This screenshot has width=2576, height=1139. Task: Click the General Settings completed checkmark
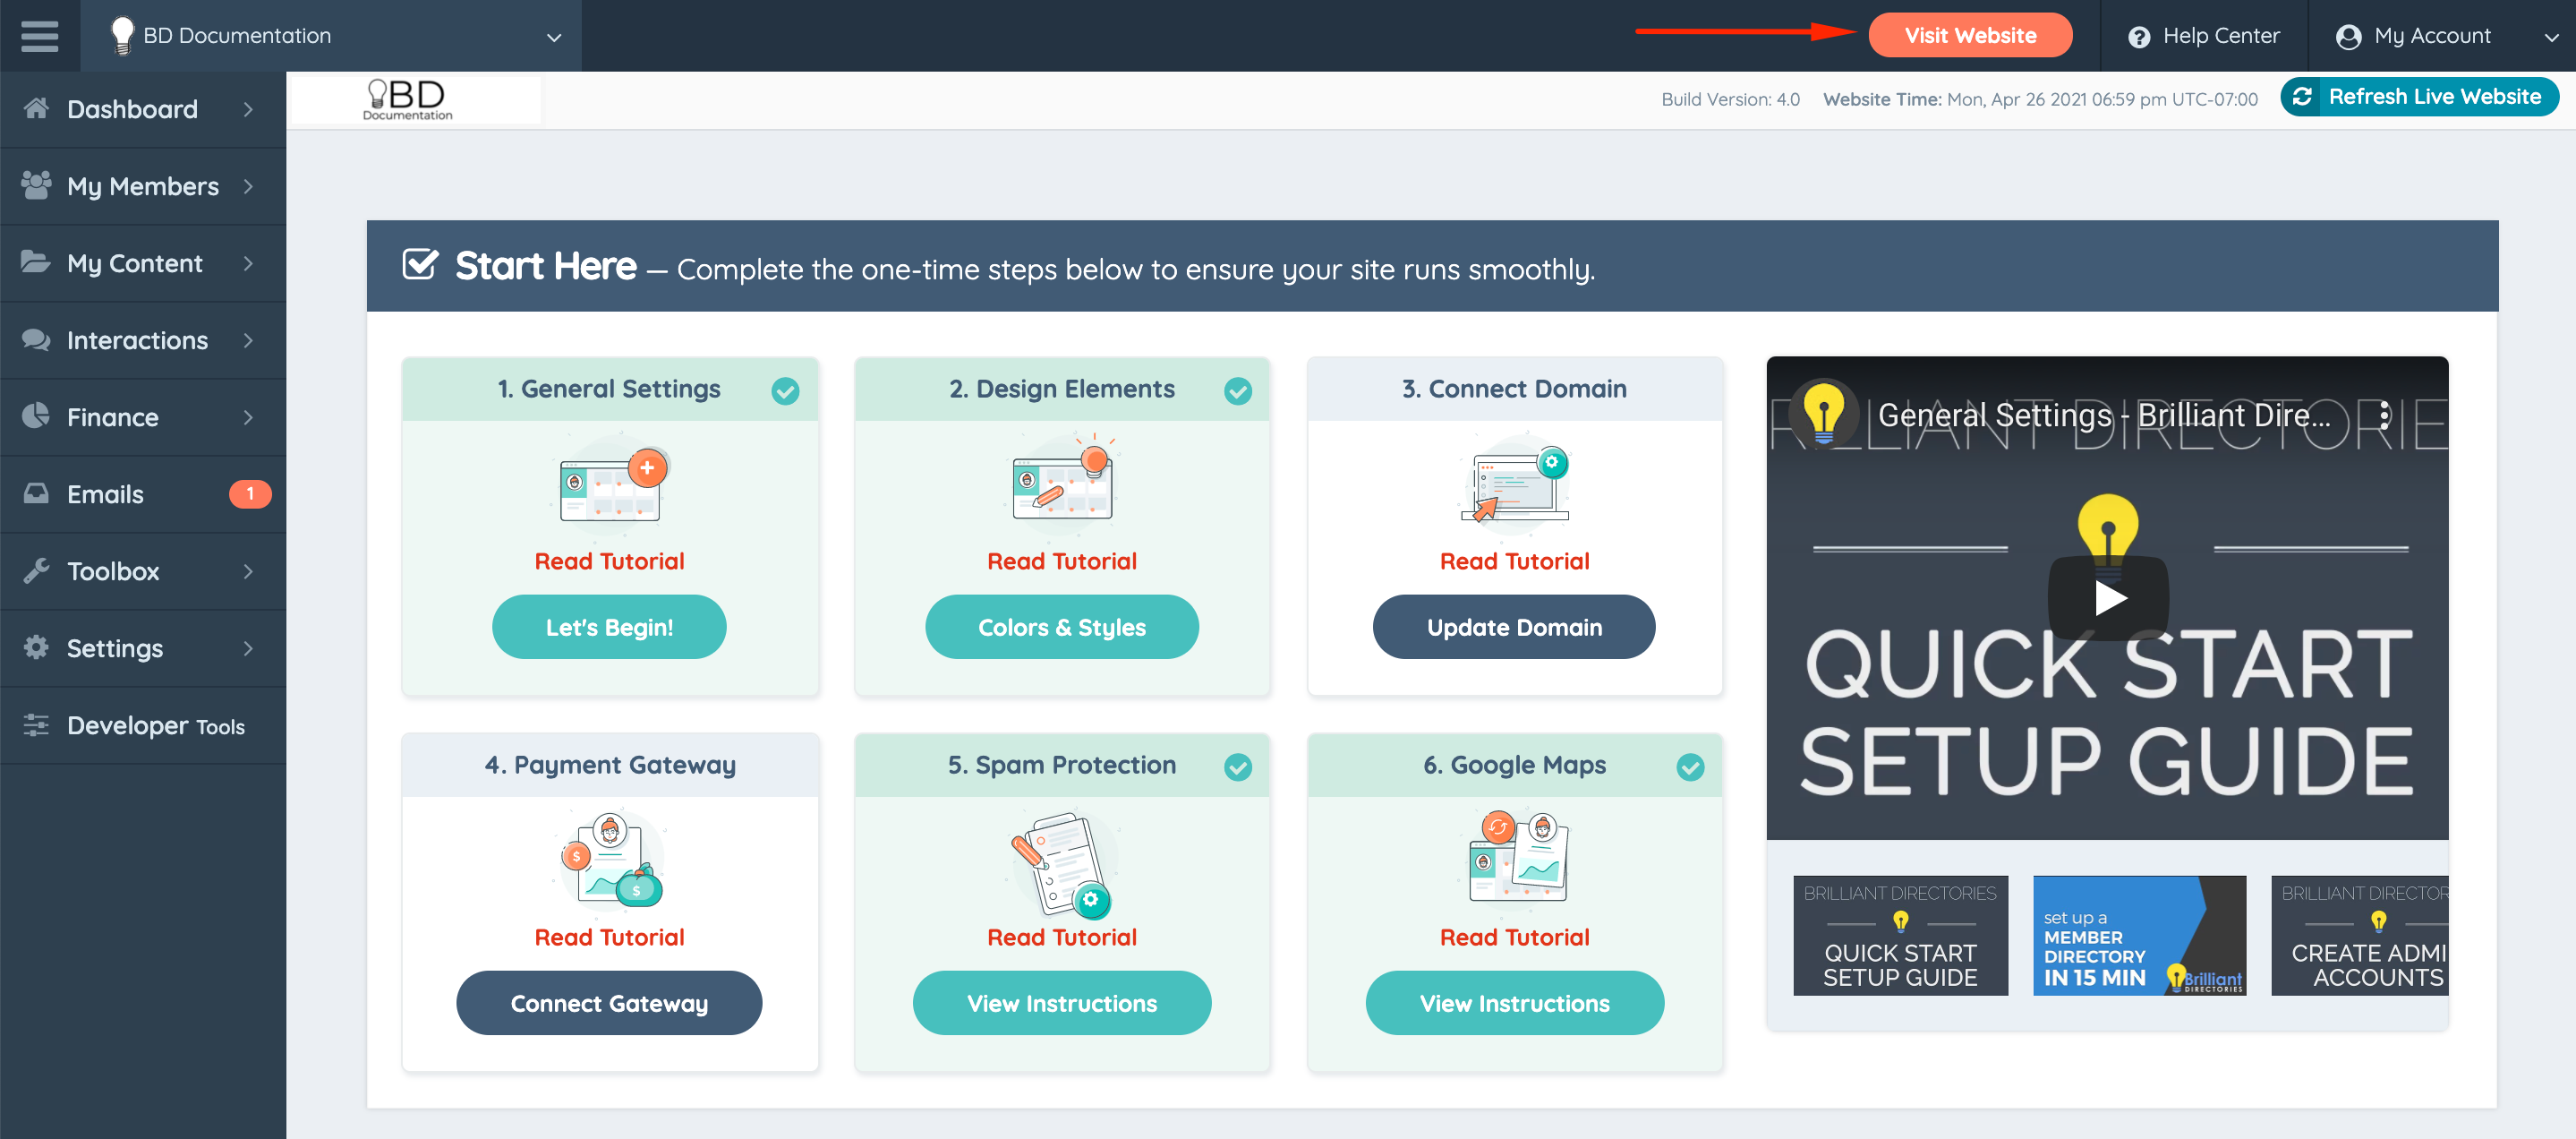[785, 391]
